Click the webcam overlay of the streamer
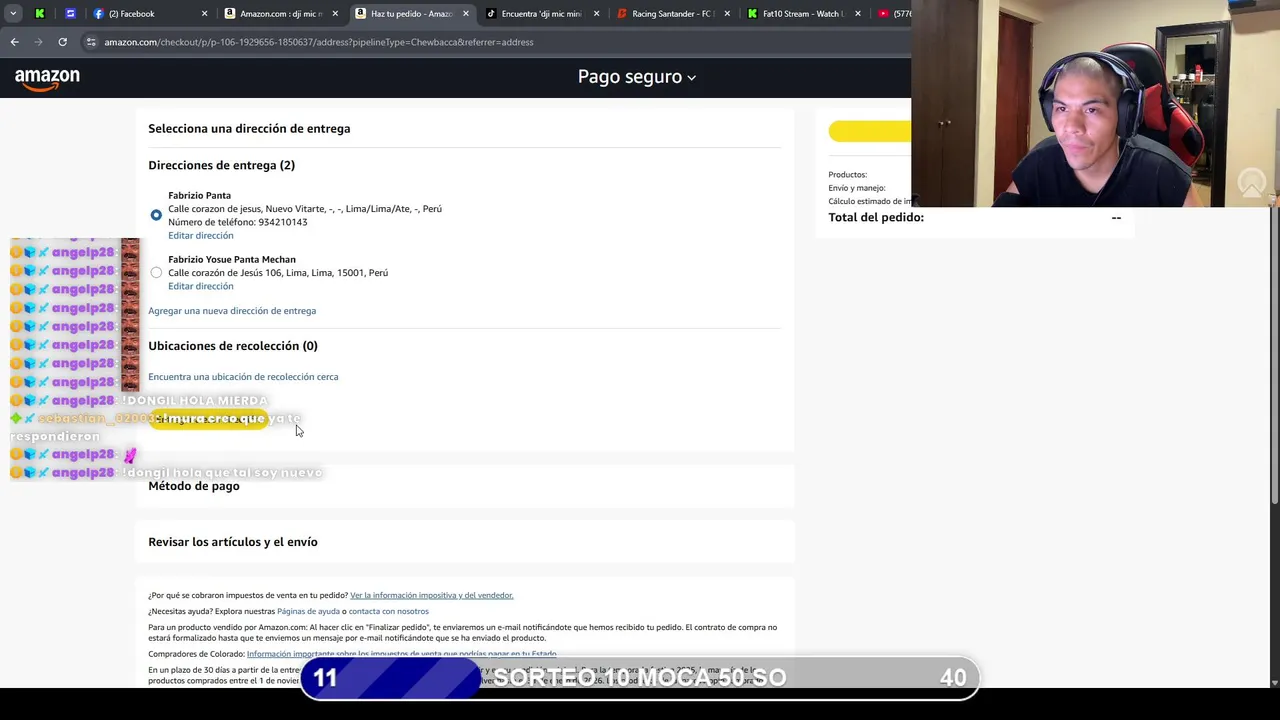The image size is (1280, 720). click(x=1095, y=103)
